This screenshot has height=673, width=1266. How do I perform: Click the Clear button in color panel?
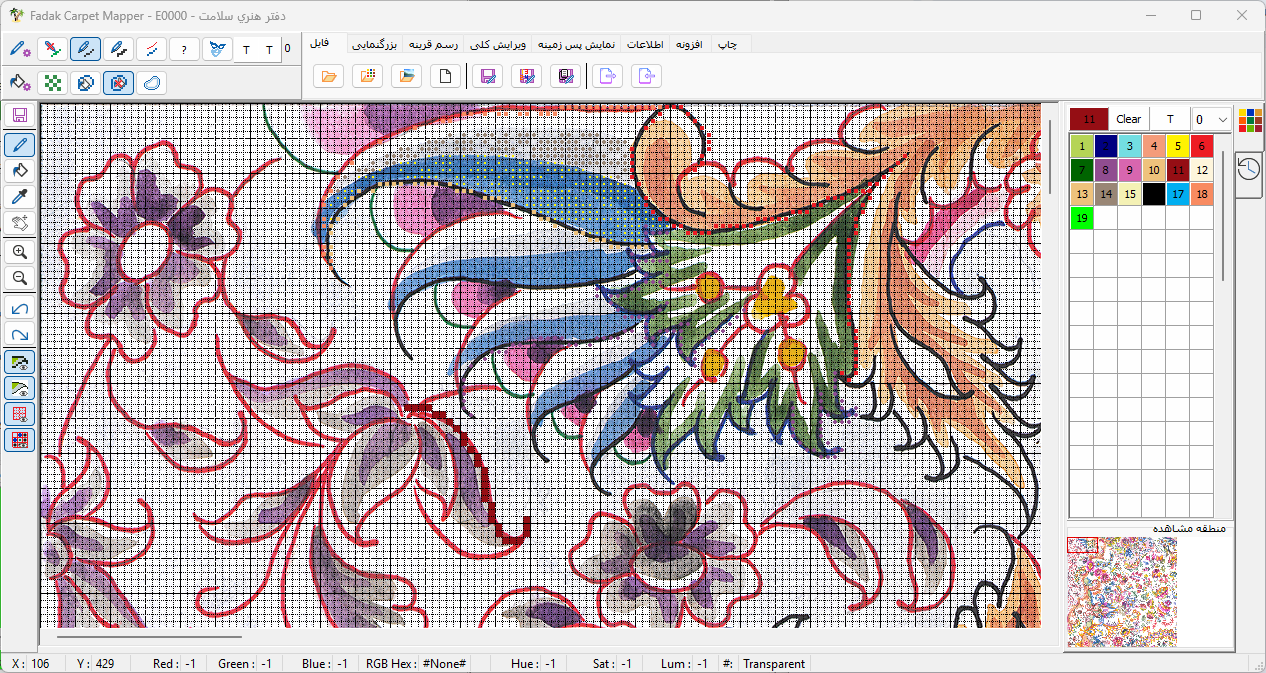pyautogui.click(x=1128, y=119)
